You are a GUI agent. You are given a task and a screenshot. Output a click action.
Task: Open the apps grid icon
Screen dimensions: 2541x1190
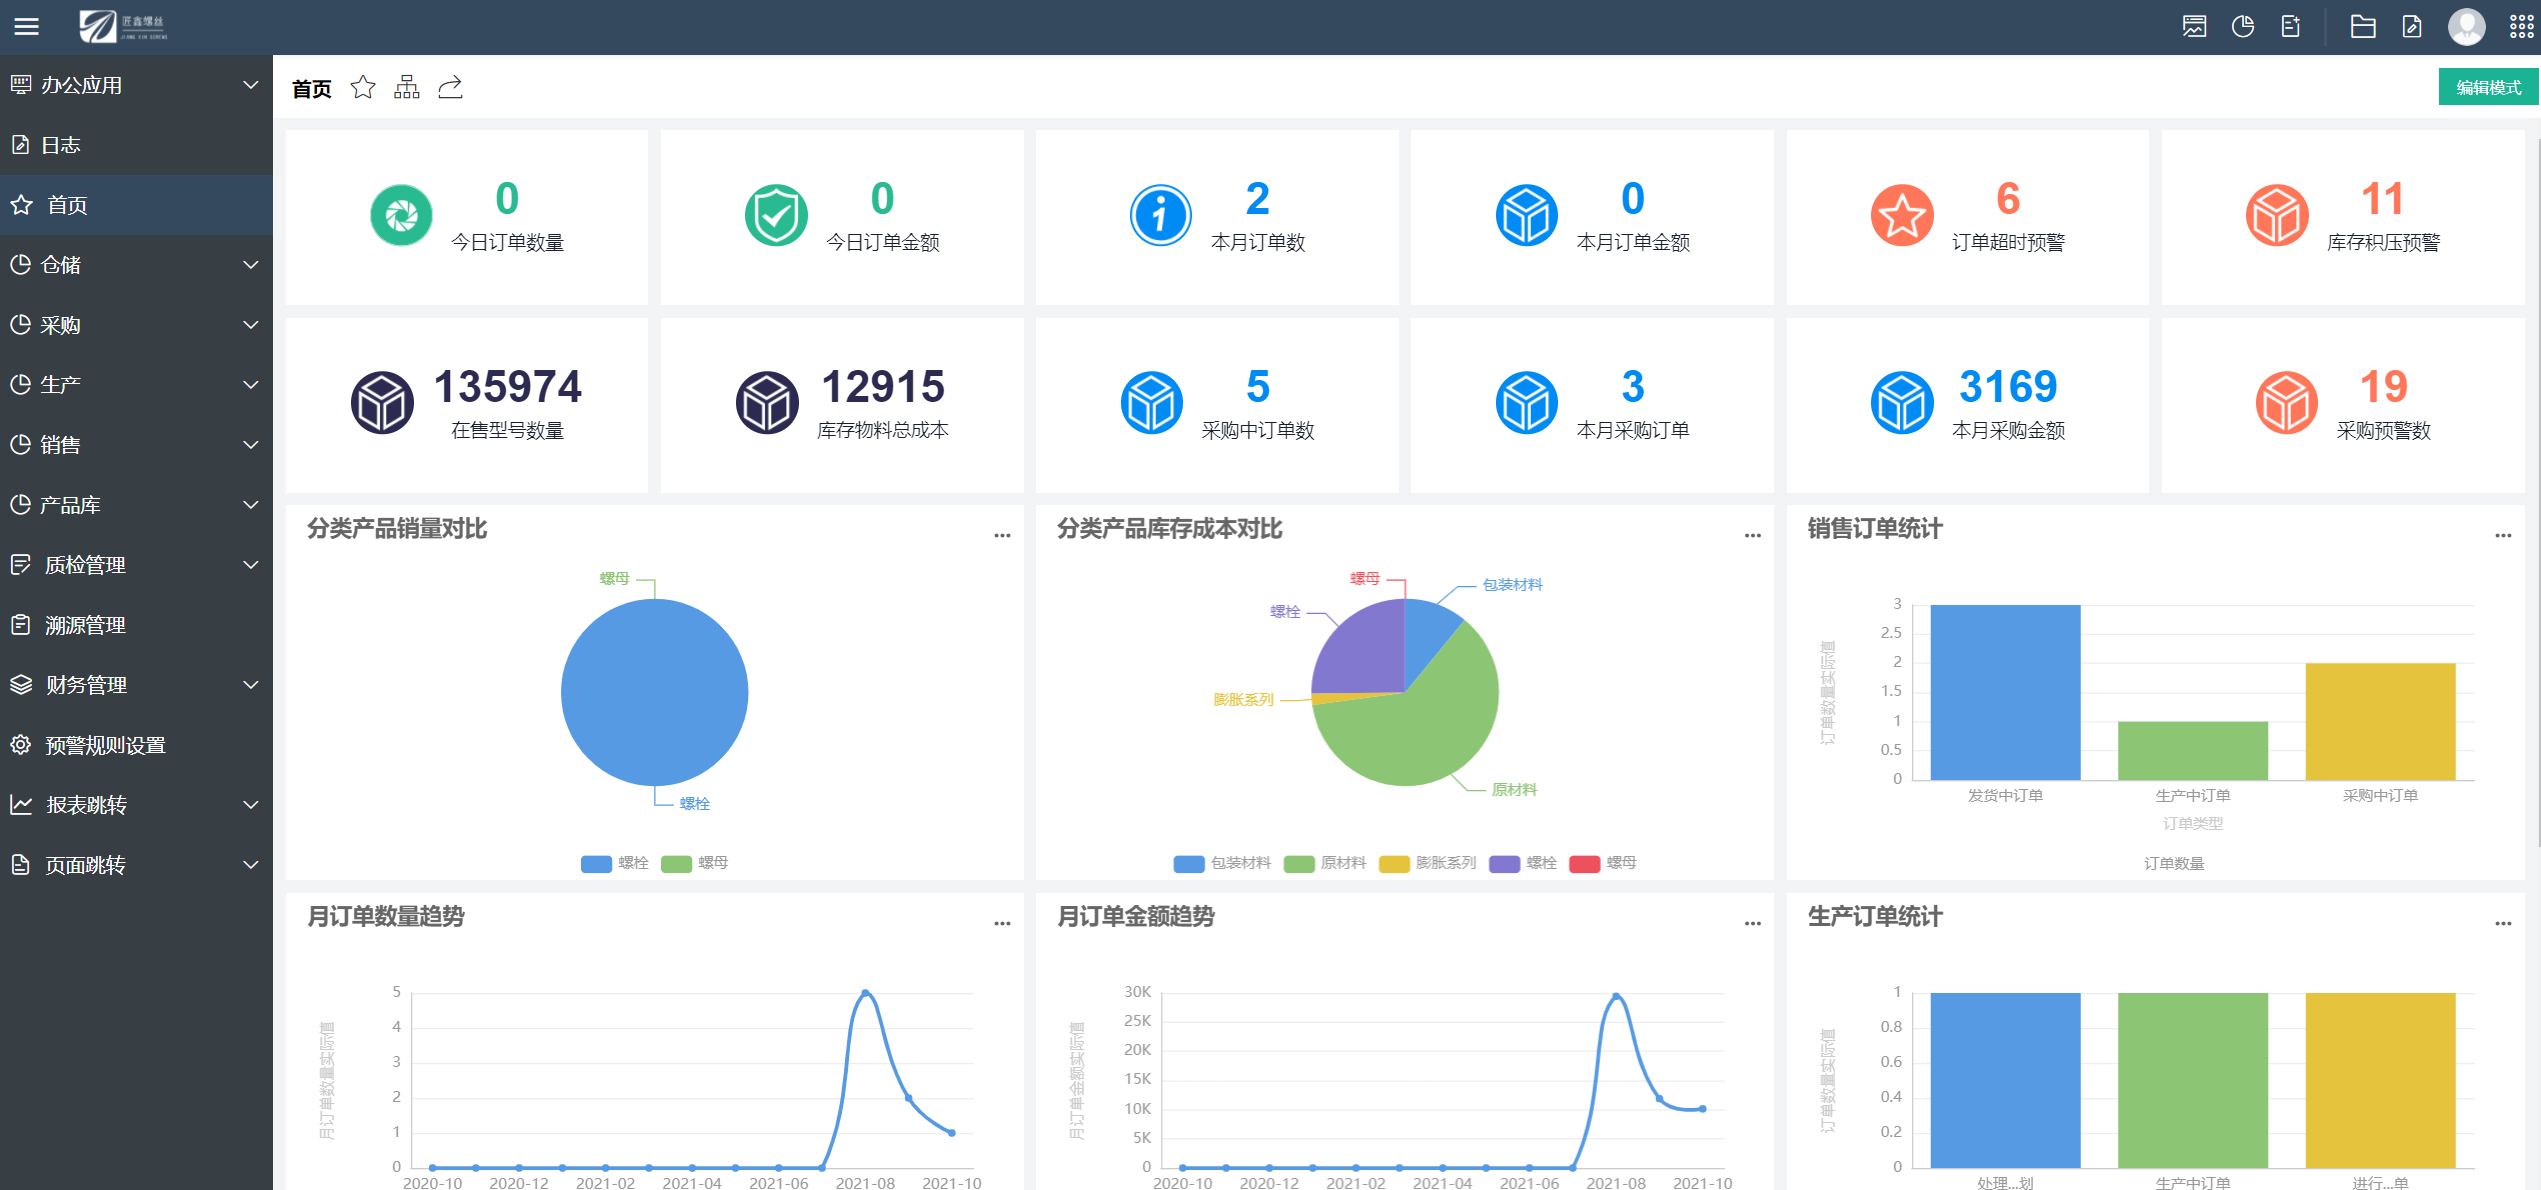pos(2521,27)
